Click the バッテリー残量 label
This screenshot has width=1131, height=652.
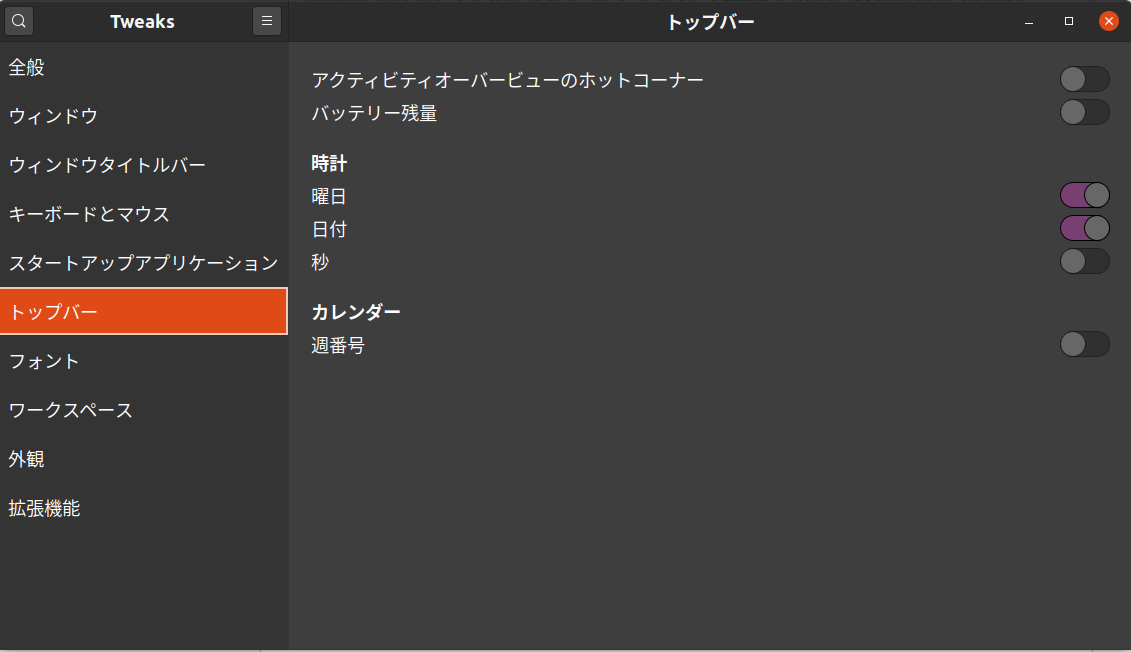click(374, 113)
